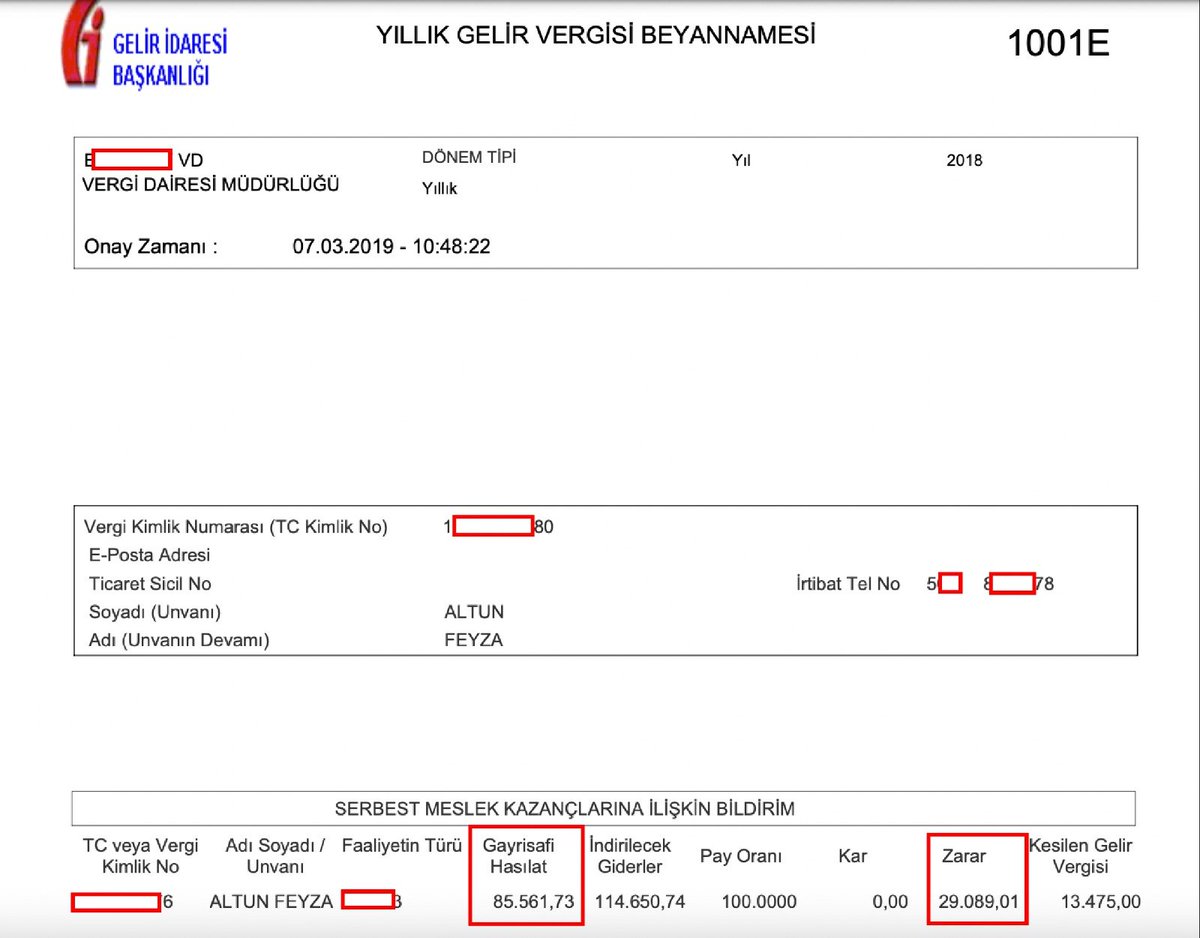The height and width of the screenshot is (938, 1200).
Task: Select the Kesilen Gelir Vergisi value 13.475,00
Action: point(1101,901)
